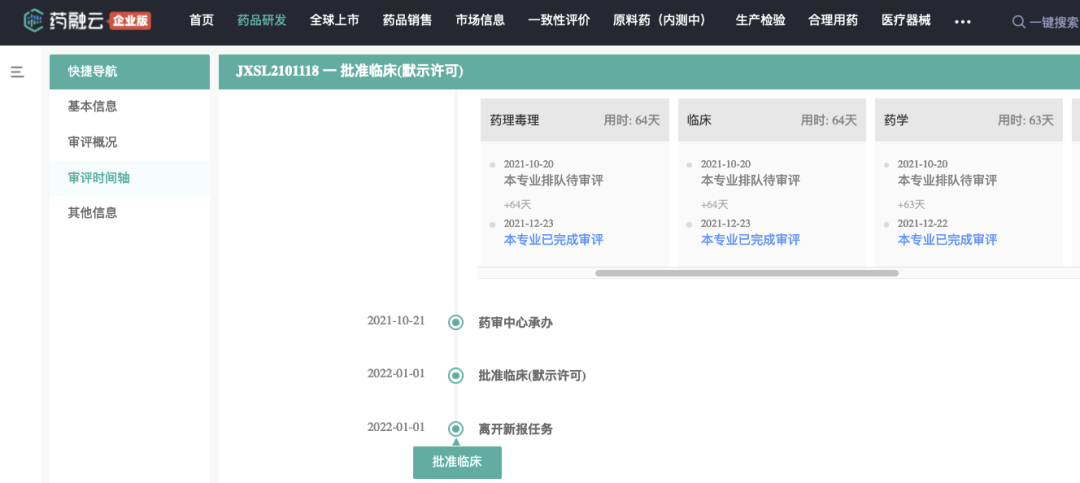Click 本专业已完成审评 link under 药理毒理
The height and width of the screenshot is (483, 1080).
[553, 240]
